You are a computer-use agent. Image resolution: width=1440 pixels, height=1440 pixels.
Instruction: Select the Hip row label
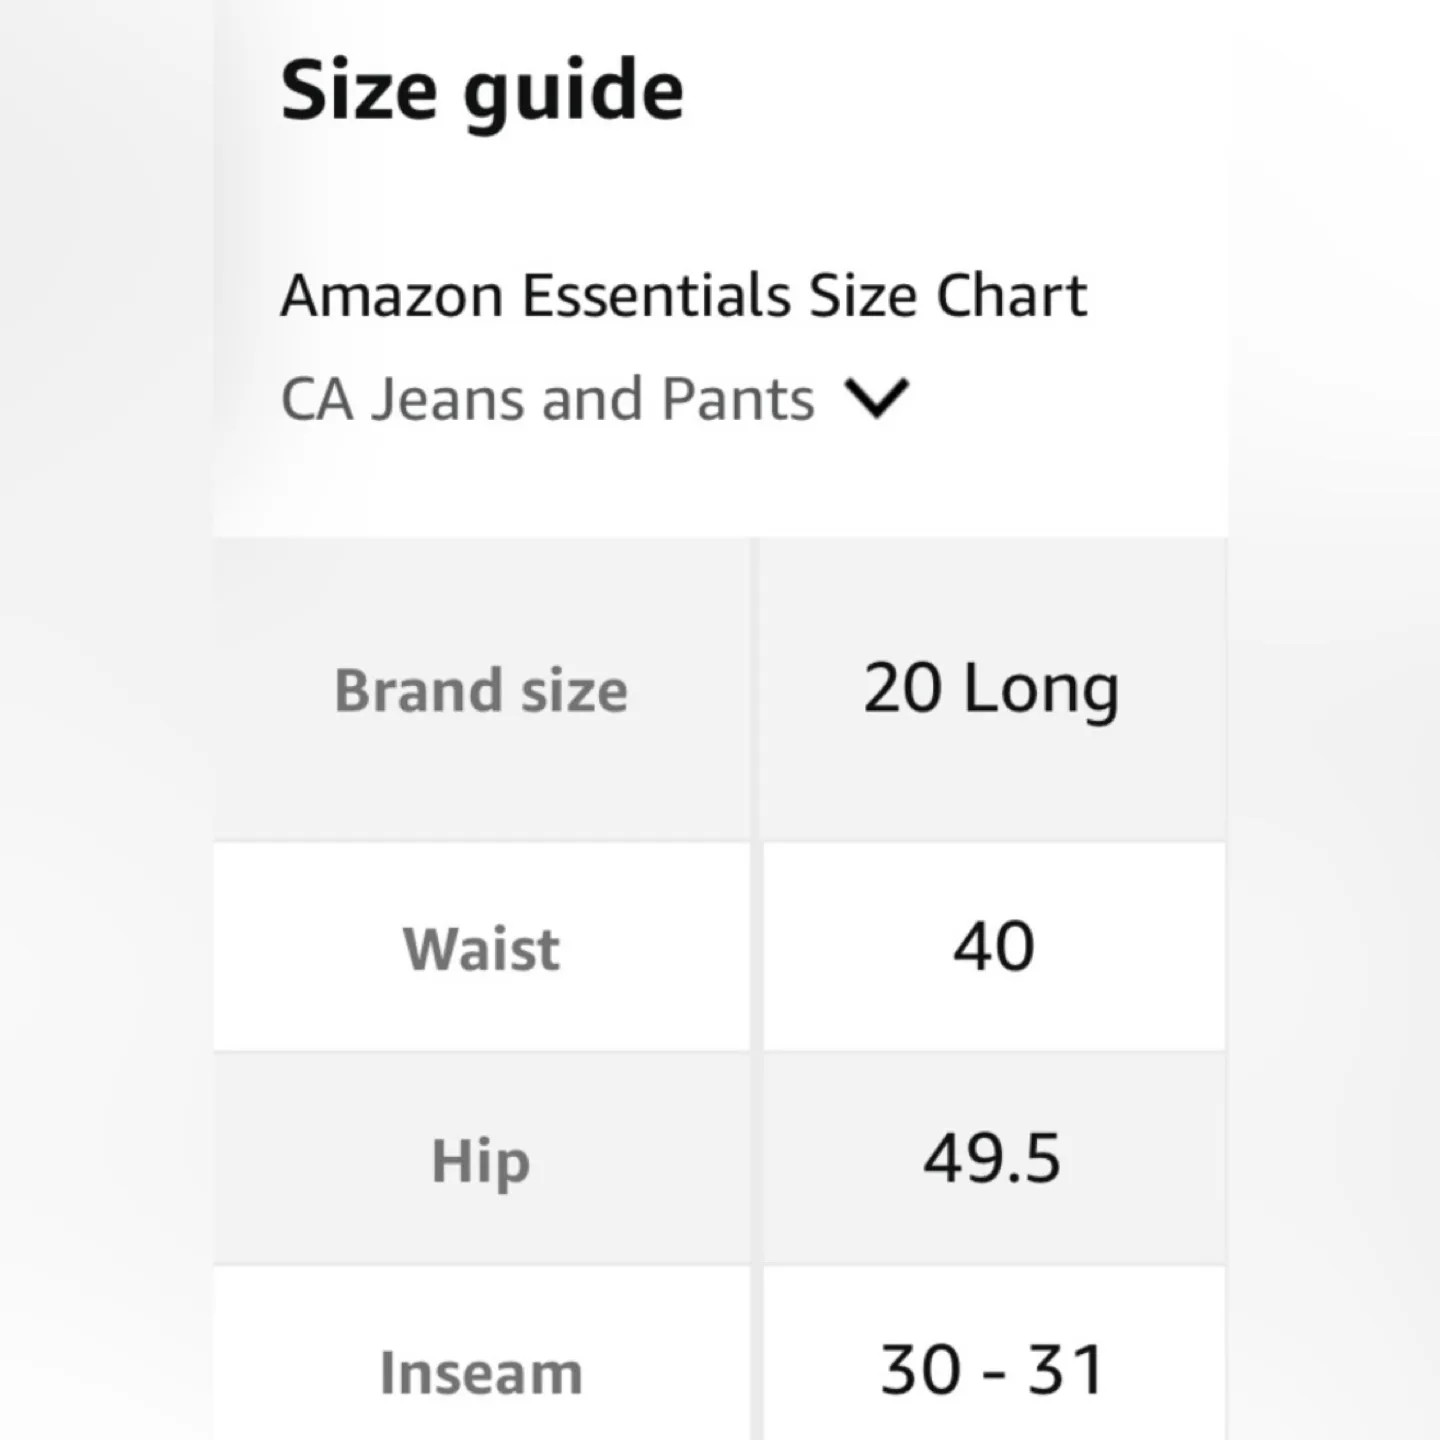coord(479,1160)
